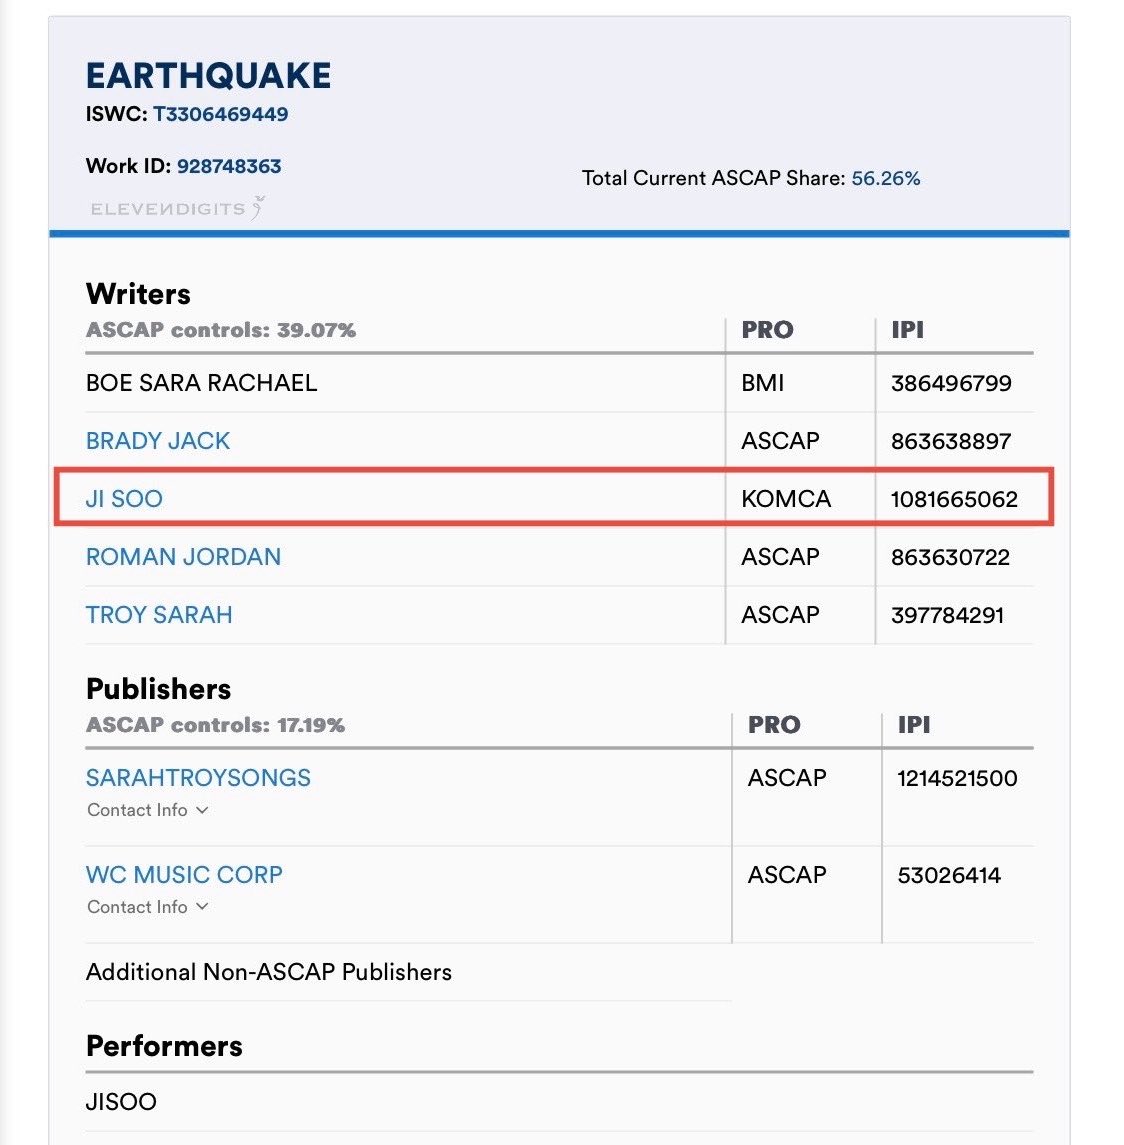This screenshot has width=1124, height=1145.
Task: Click the ISWC code T3306469449
Action: [221, 114]
